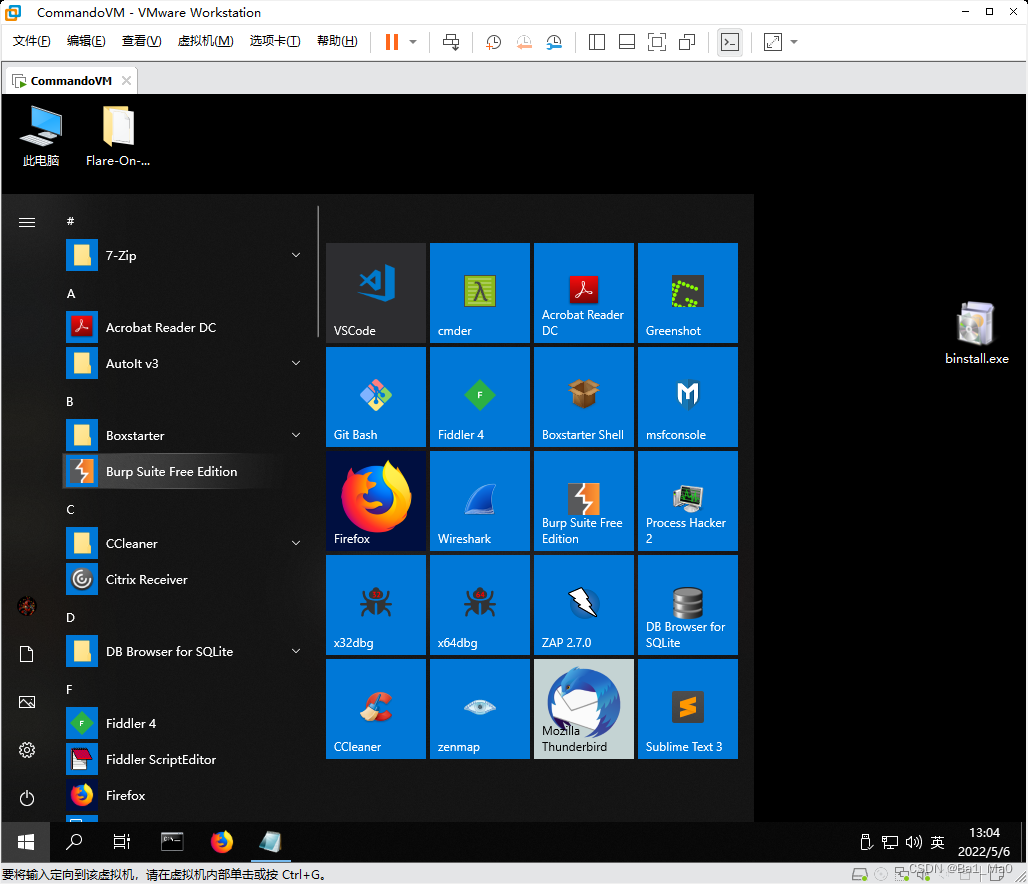The height and width of the screenshot is (884, 1028).
Task: Open Citrix Receiver from app list
Action: 184,580
